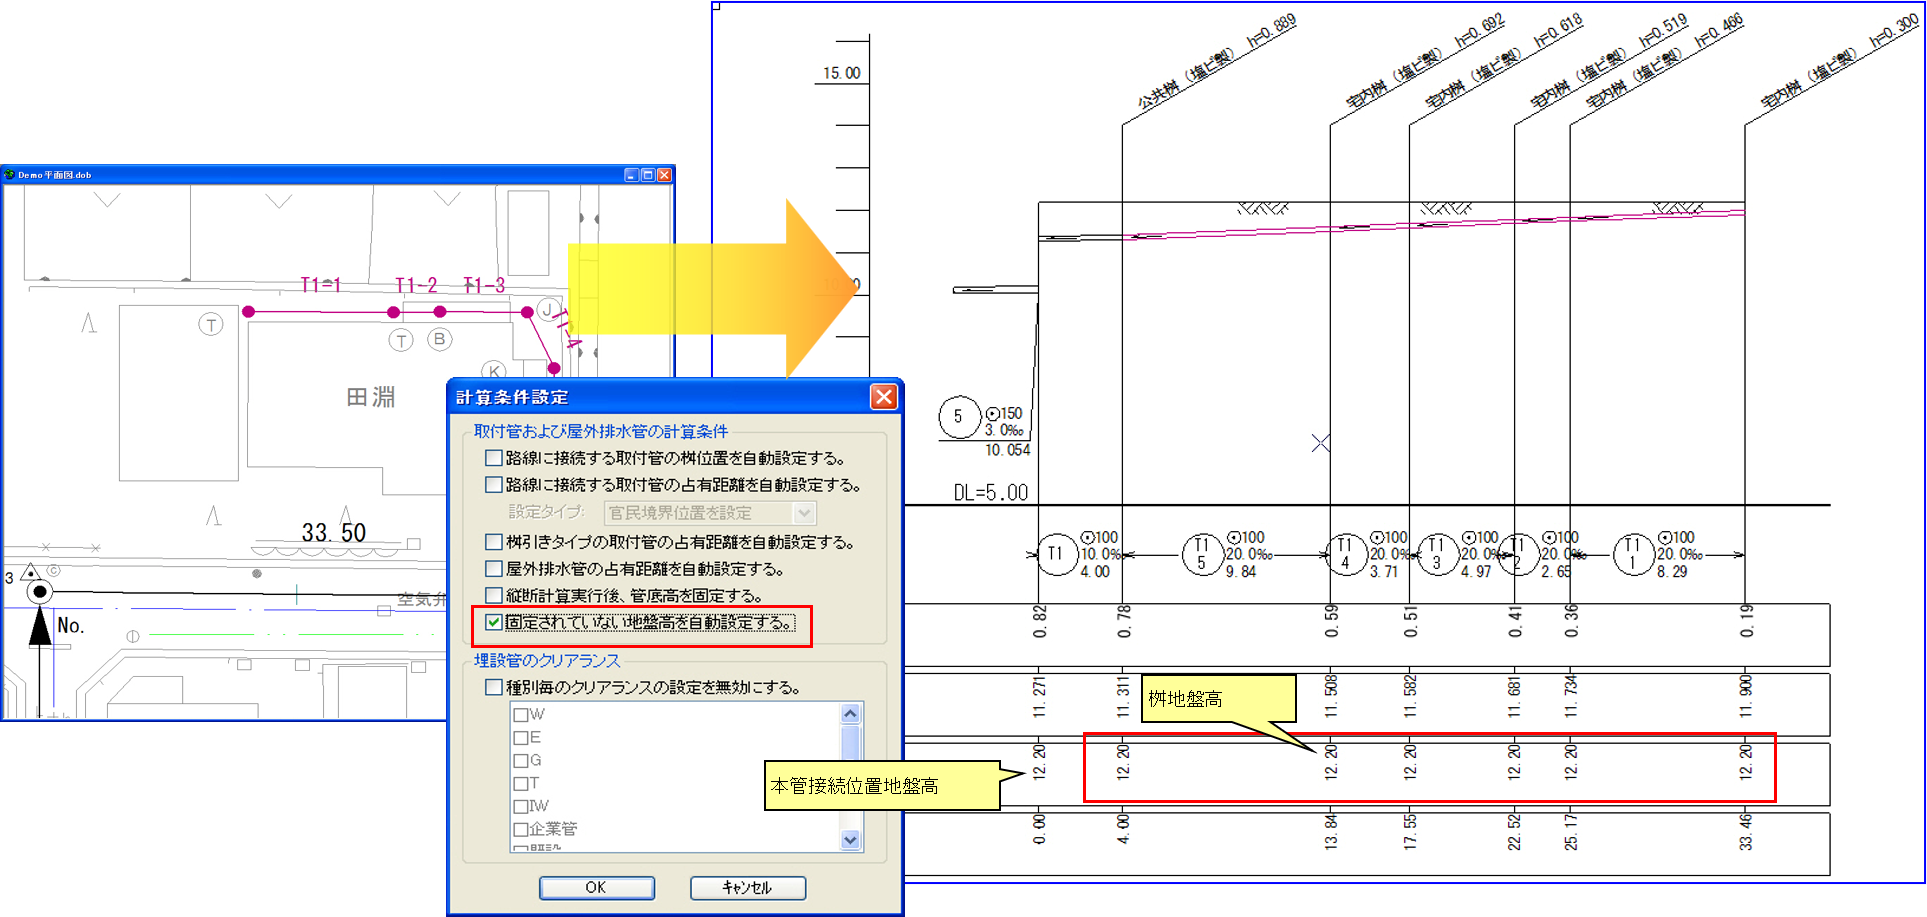Click the circled B symbol on the plan
This screenshot has height=917, width=1927.
coord(439,339)
